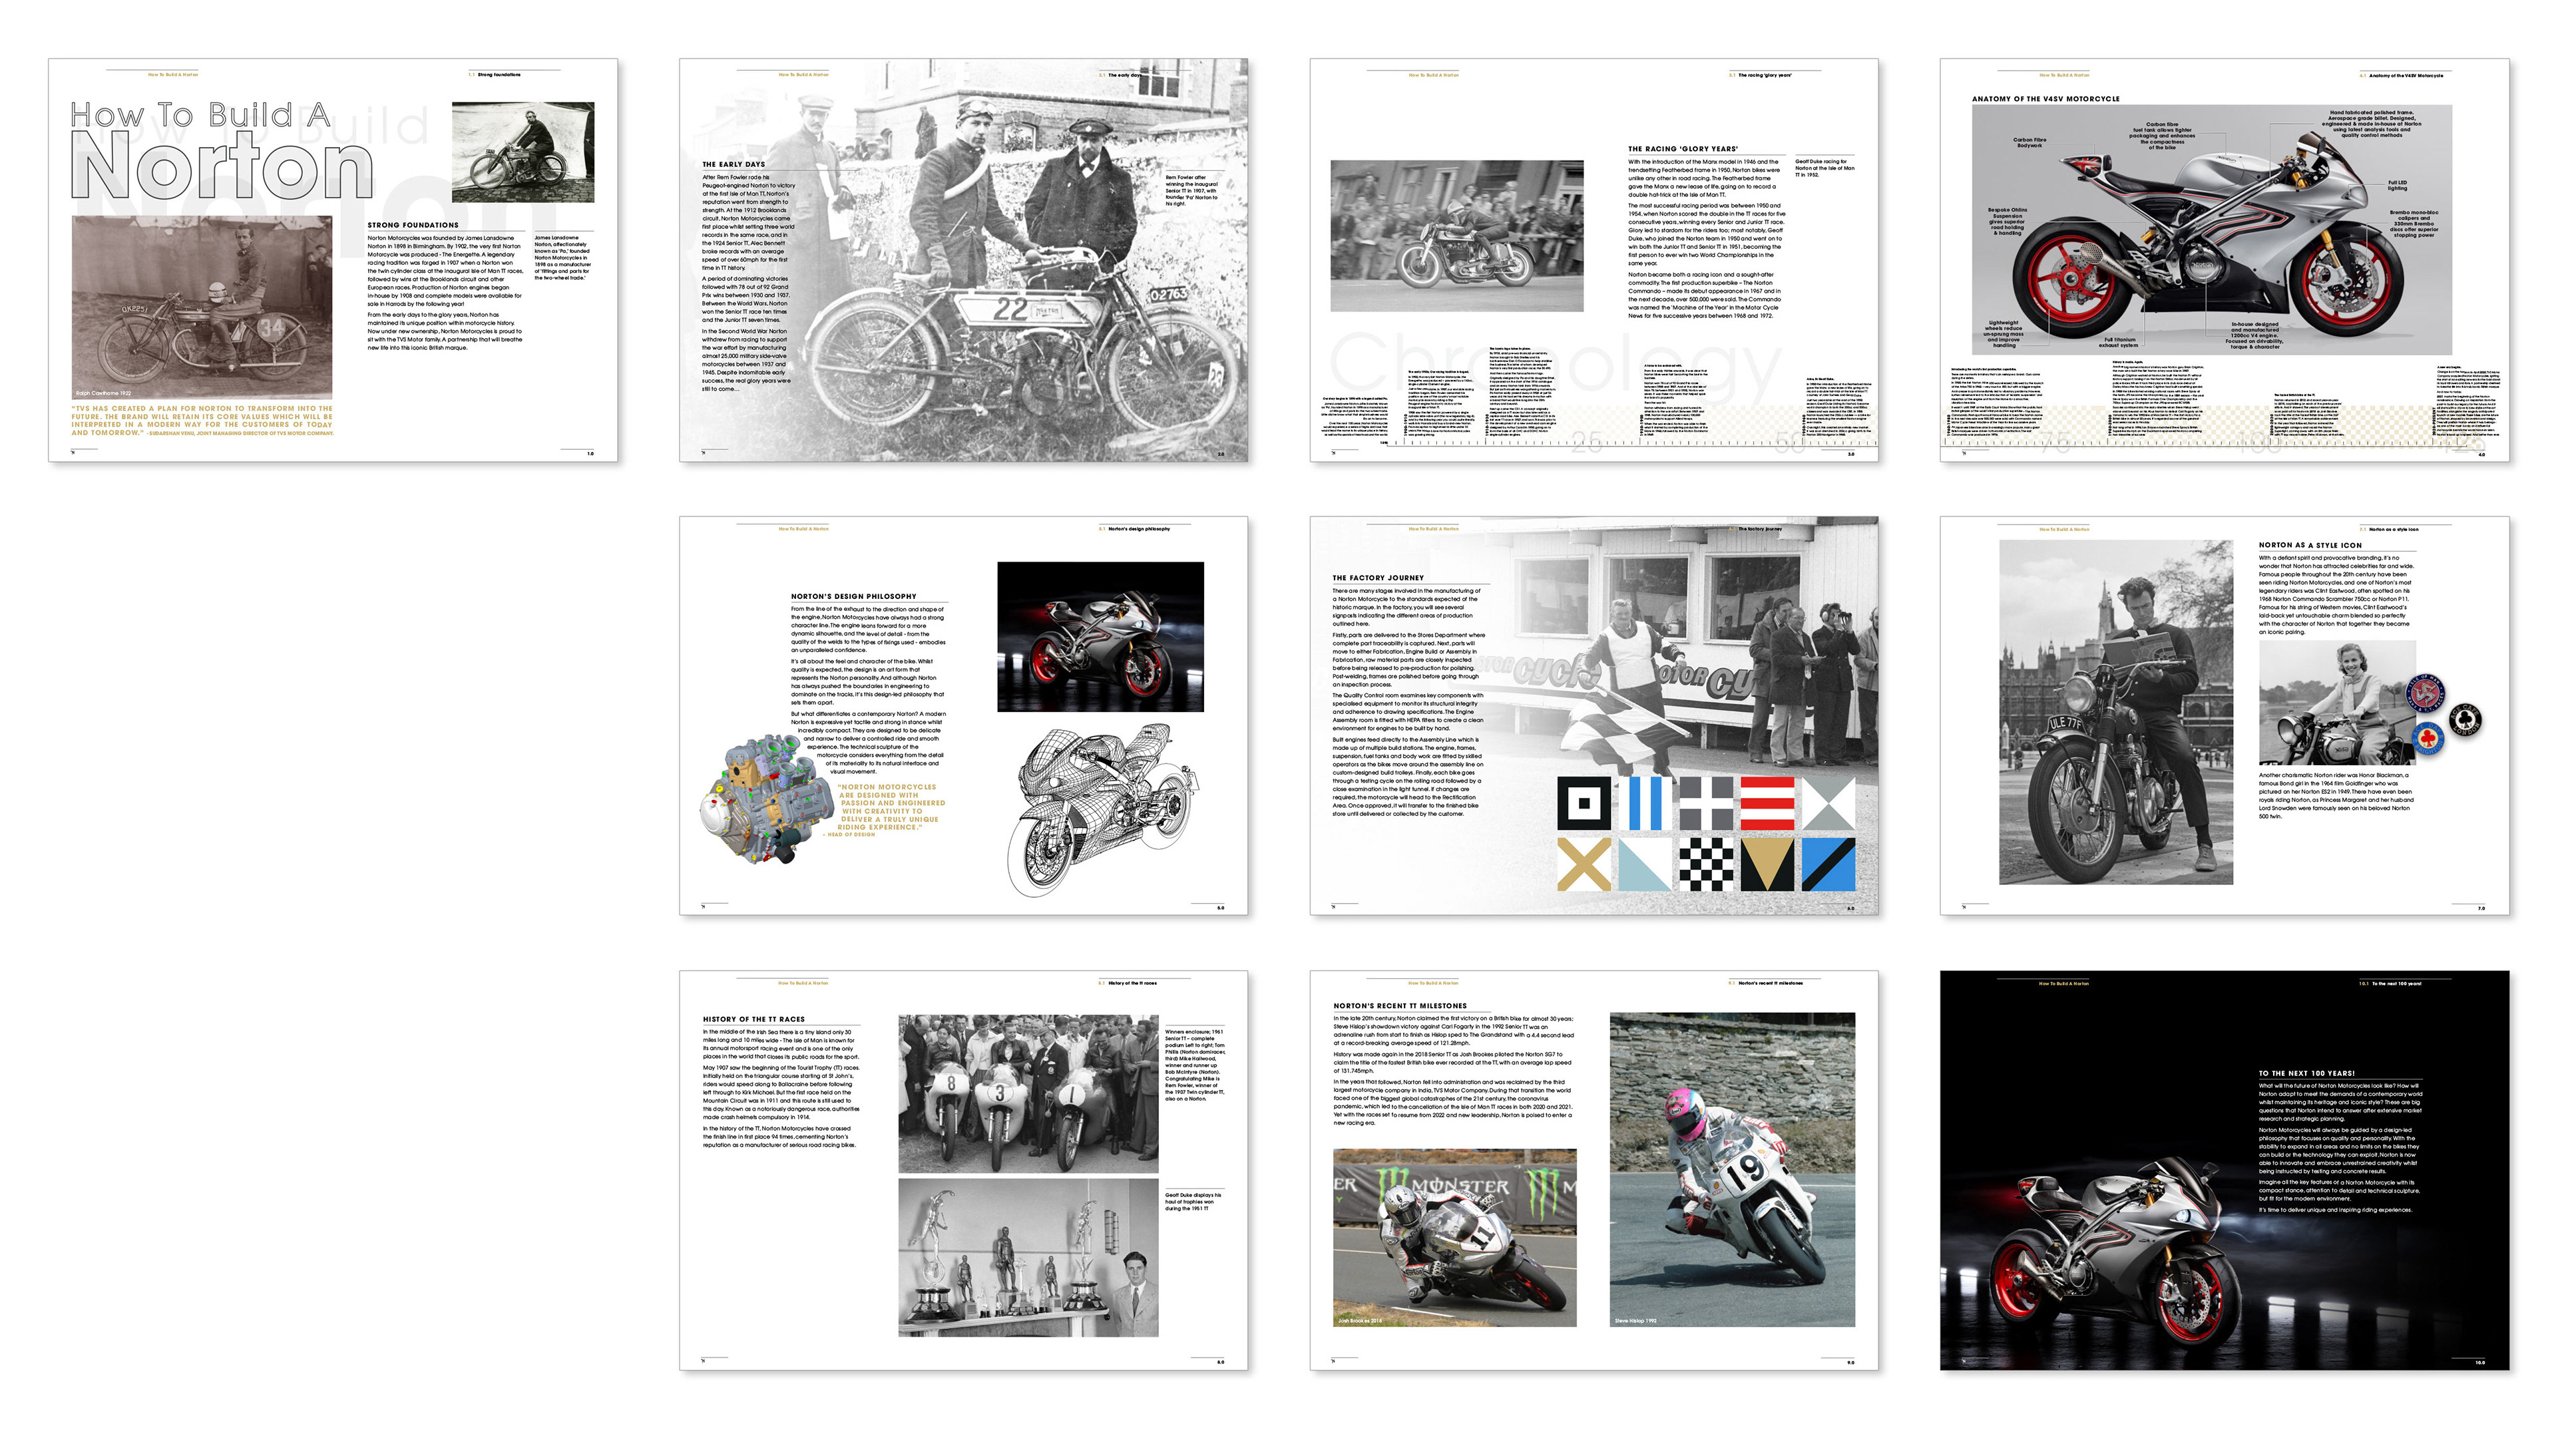Select the light blue diagonal flag

1645,864
